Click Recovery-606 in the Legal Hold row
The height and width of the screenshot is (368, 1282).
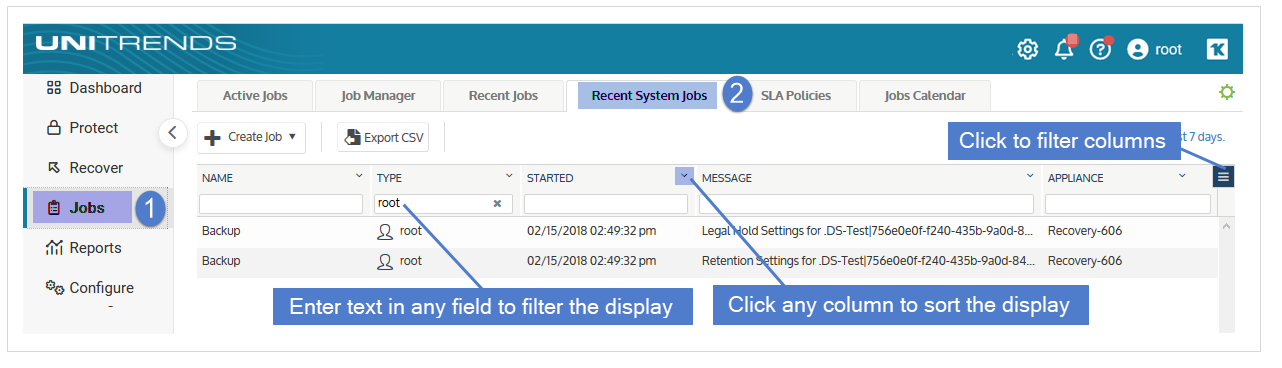1085,231
